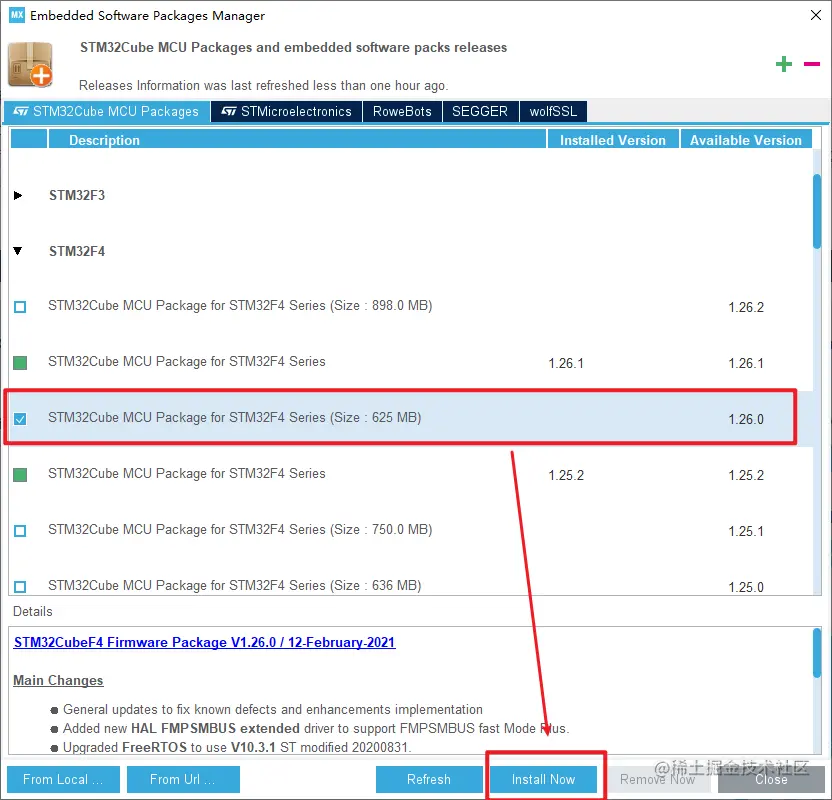Screen dimensions: 832x800
Task: Click the package box icon in header
Action: [x=30, y=64]
